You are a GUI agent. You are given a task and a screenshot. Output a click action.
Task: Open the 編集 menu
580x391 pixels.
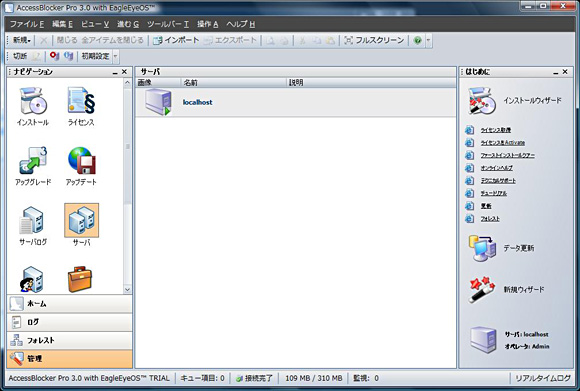(62, 24)
